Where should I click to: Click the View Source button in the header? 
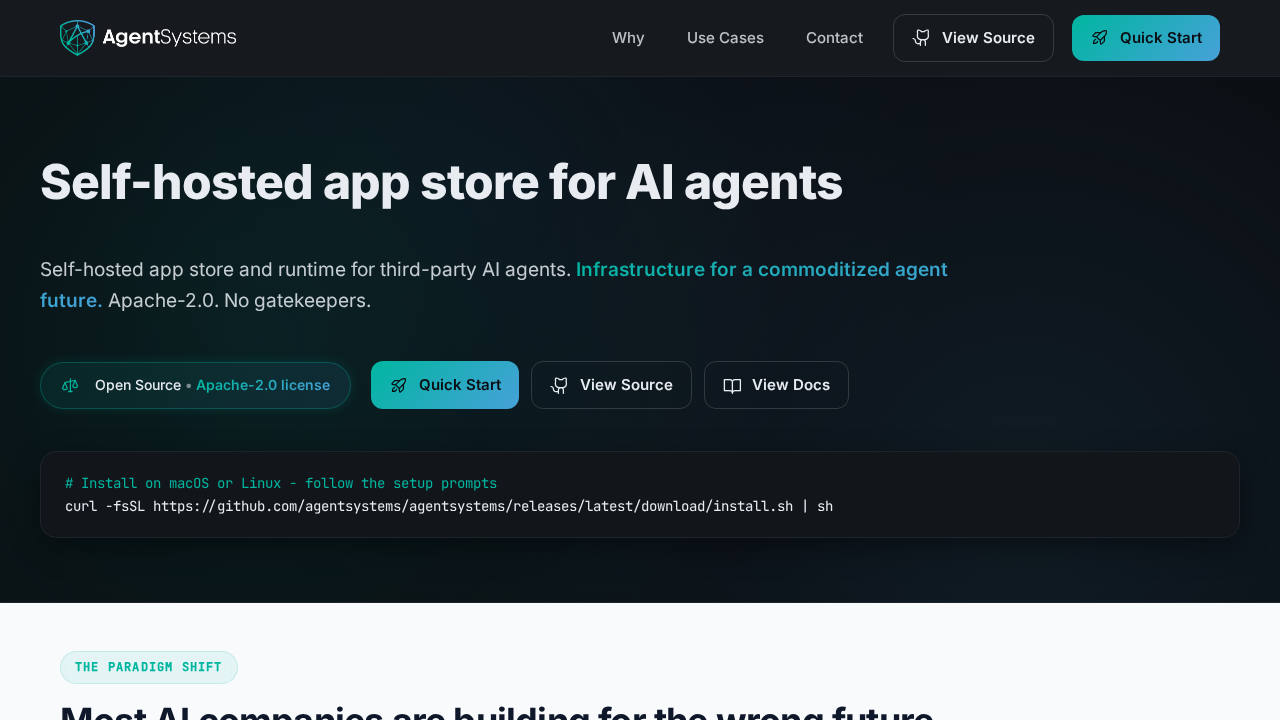[x=973, y=38]
